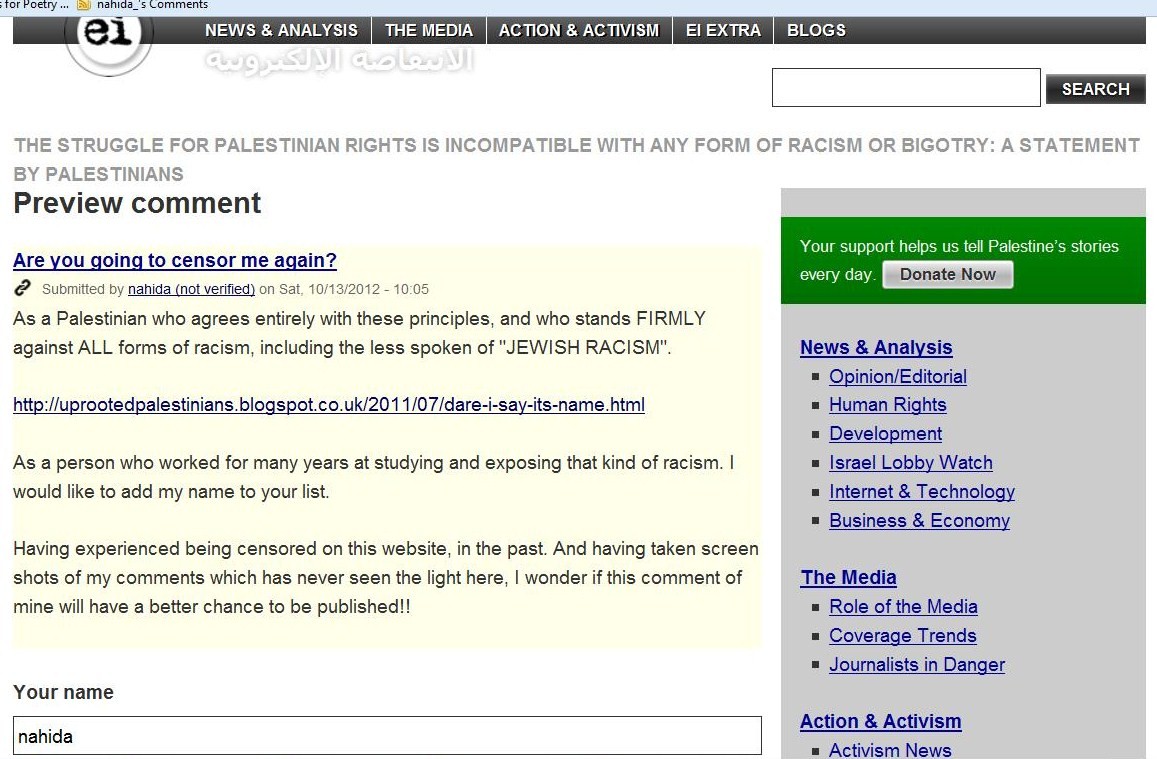Open the uprootedpalestinians blogspot URL link
1157x759 pixels.
point(329,405)
